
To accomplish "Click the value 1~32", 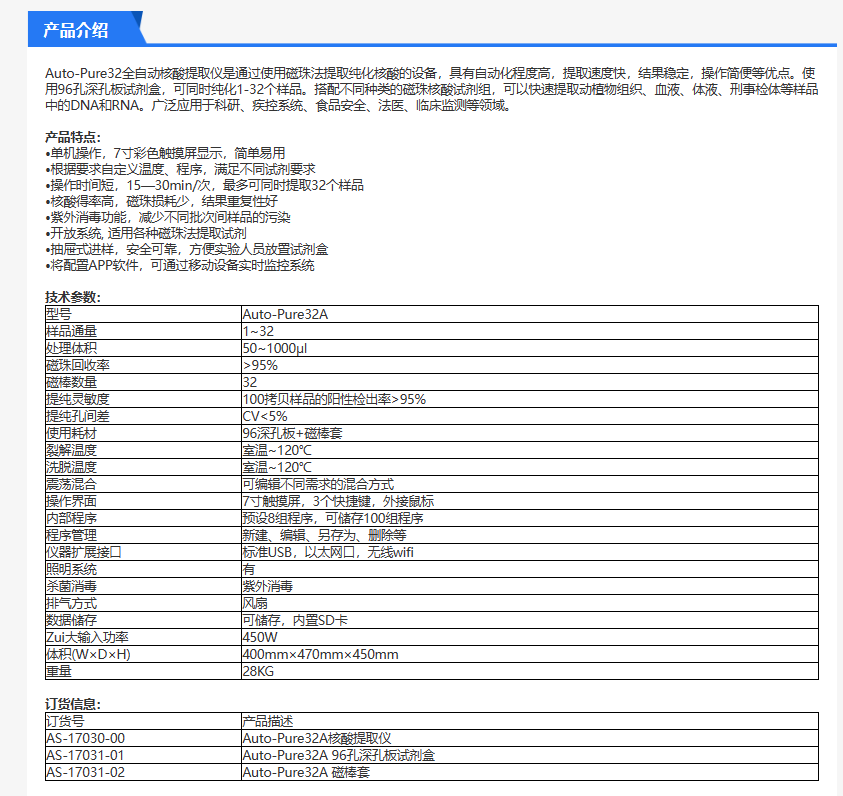I will 258,331.
